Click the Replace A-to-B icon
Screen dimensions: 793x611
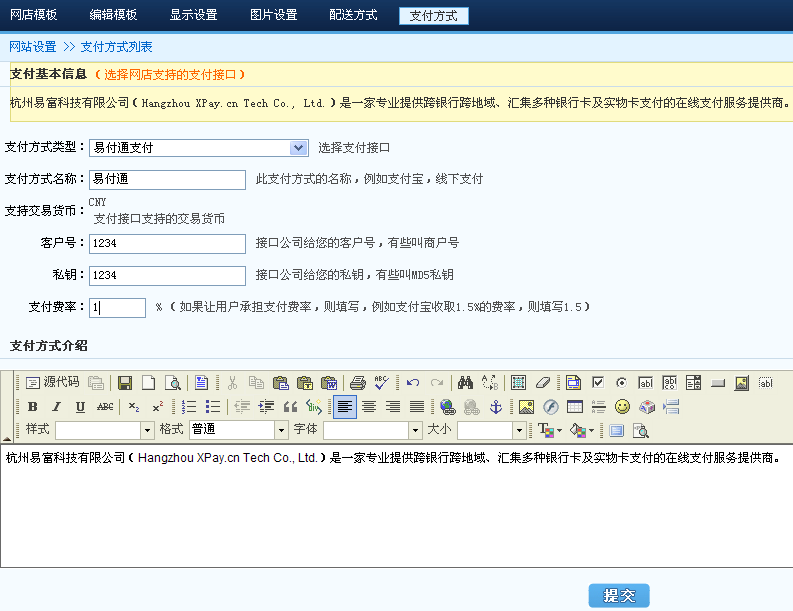[490, 383]
